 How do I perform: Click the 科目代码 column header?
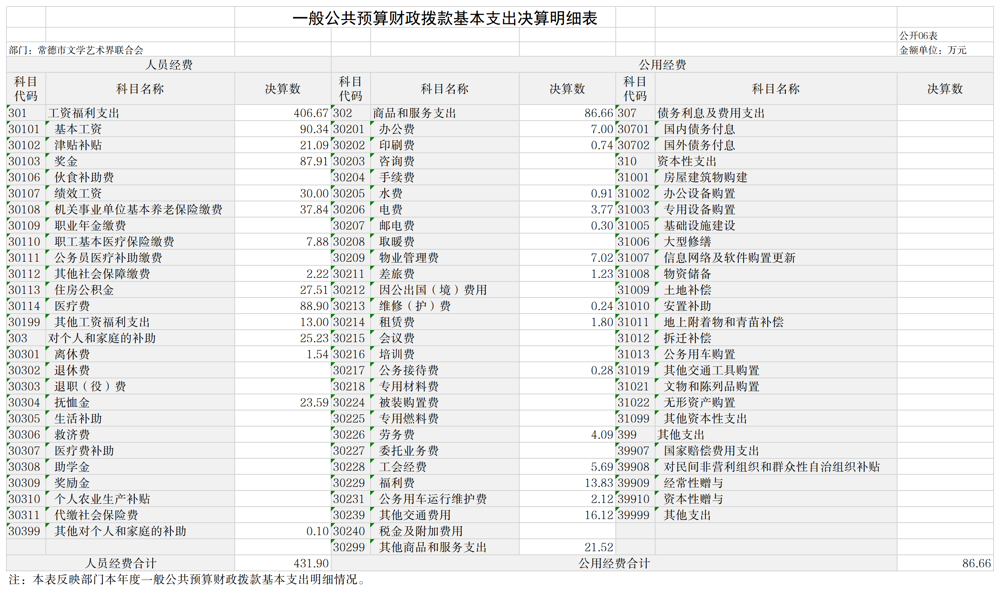26,90
